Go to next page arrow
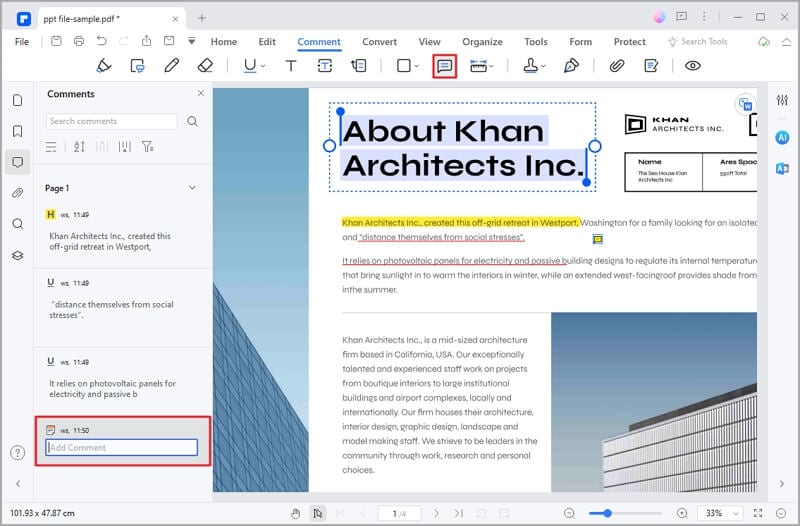The height and width of the screenshot is (526, 800). (436, 513)
